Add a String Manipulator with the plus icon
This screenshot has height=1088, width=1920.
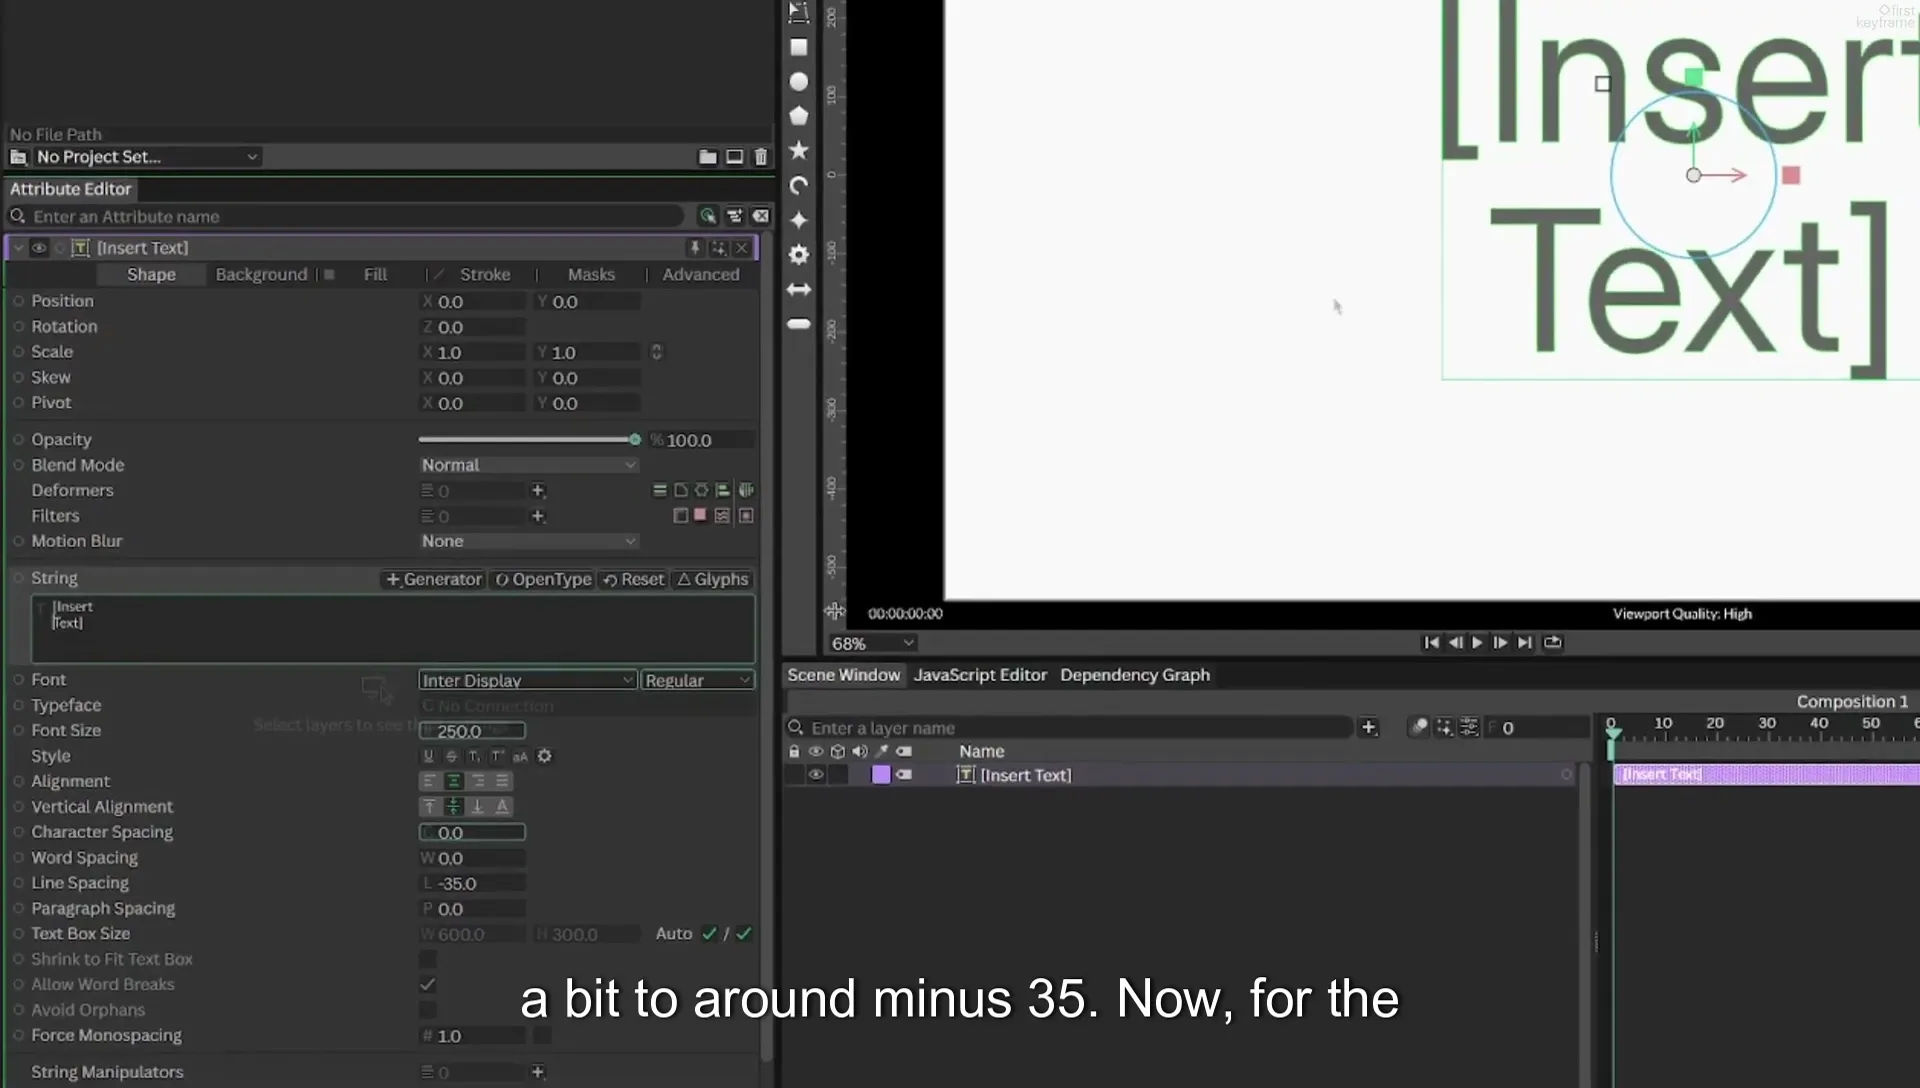pos(538,1072)
